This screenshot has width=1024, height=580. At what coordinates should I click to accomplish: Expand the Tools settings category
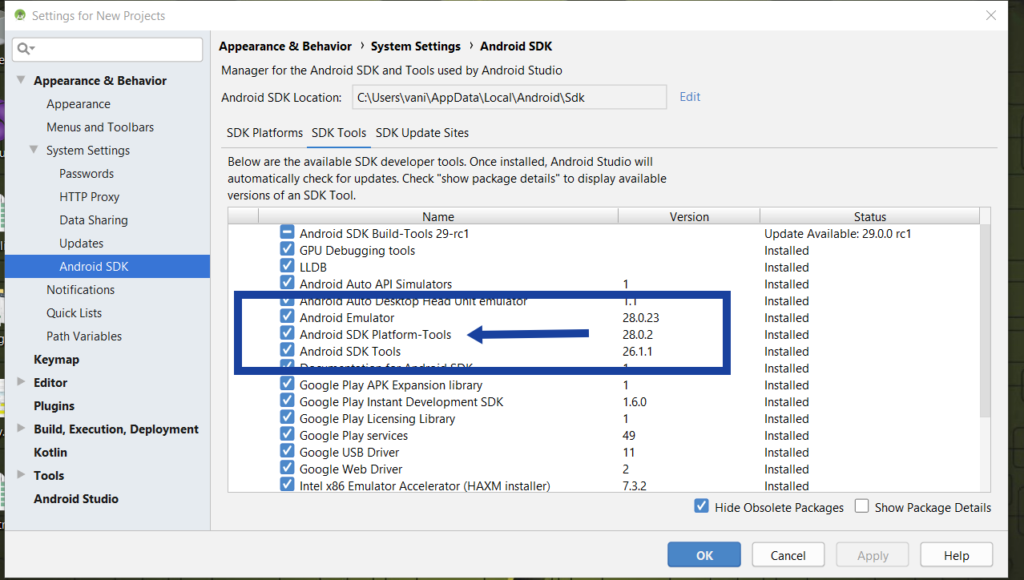pos(22,476)
